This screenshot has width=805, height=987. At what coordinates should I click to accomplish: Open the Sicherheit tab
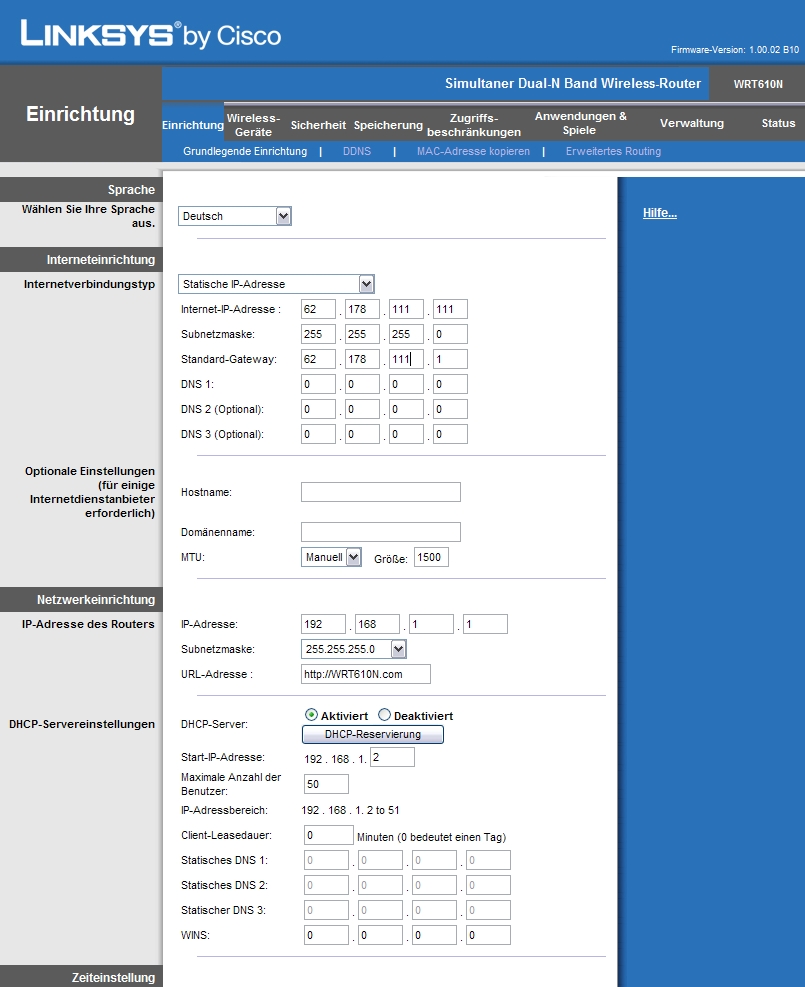click(x=318, y=125)
